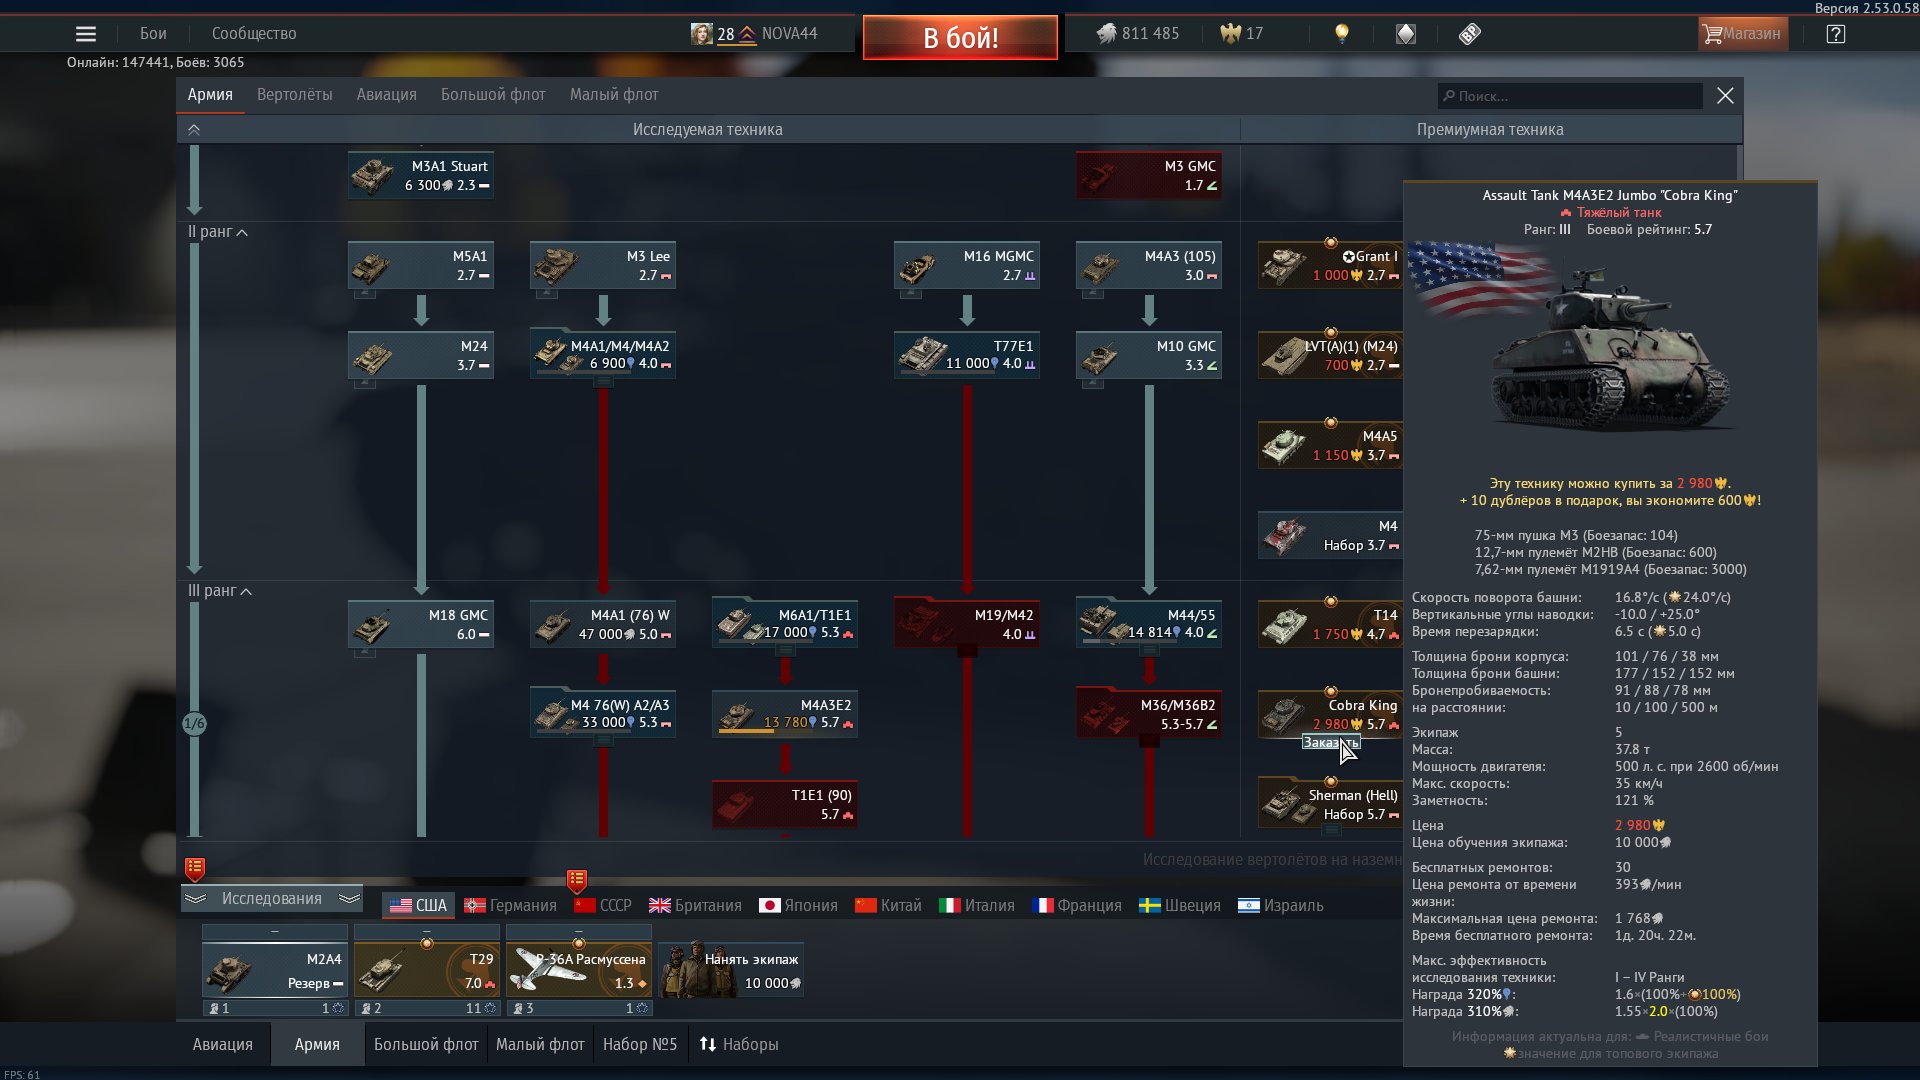Click the golden eagles currency icon
This screenshot has height=1080, width=1920.
[1230, 34]
